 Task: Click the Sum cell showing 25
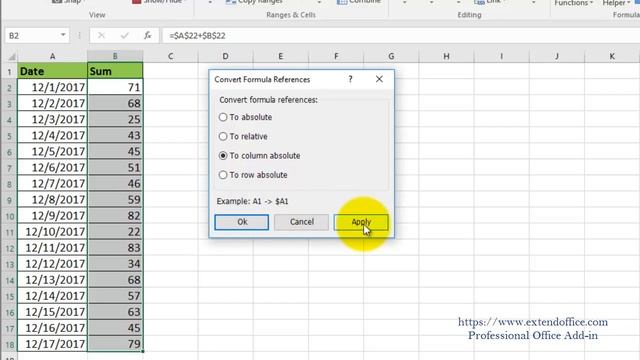coord(115,119)
